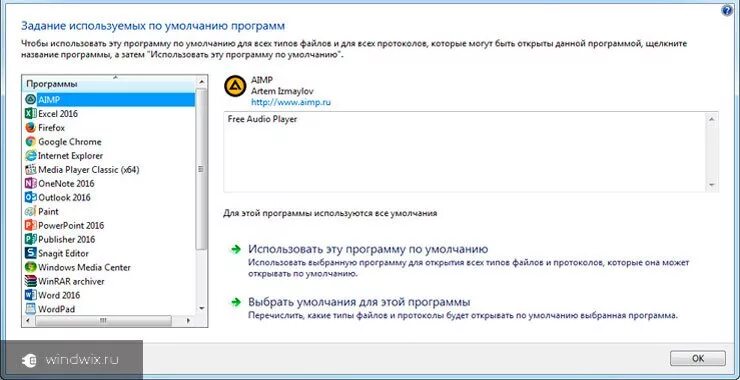The height and width of the screenshot is (380, 740).
Task: Click programs list horizontal scrollbar thumb
Action: (x=103, y=321)
